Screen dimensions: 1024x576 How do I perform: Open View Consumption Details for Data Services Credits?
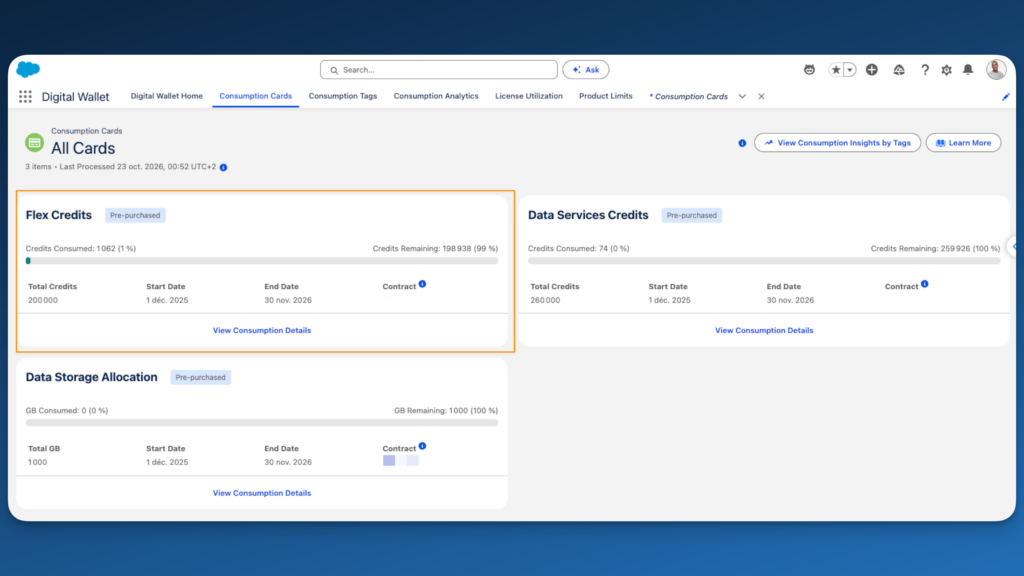pyautogui.click(x=764, y=330)
